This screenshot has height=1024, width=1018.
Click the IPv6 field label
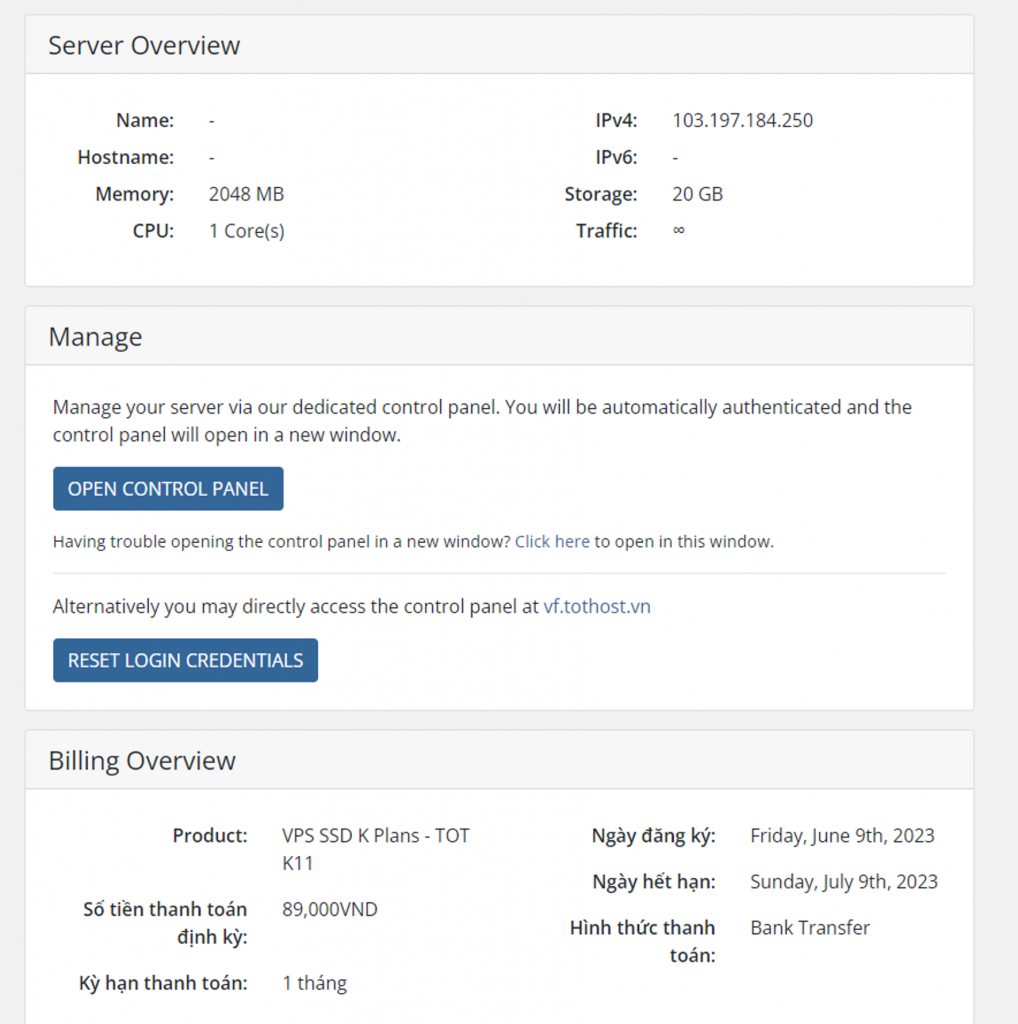point(616,158)
